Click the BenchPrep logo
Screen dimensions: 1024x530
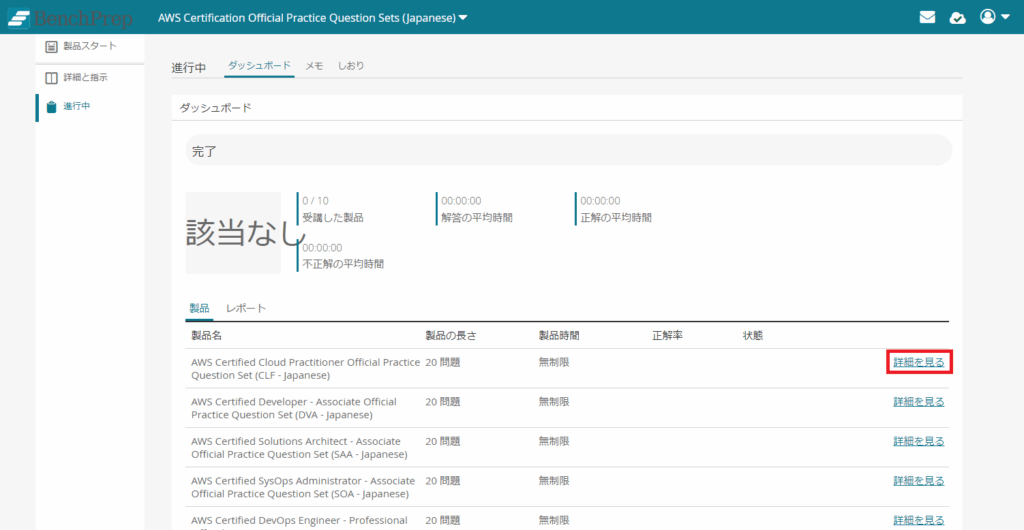70,18
